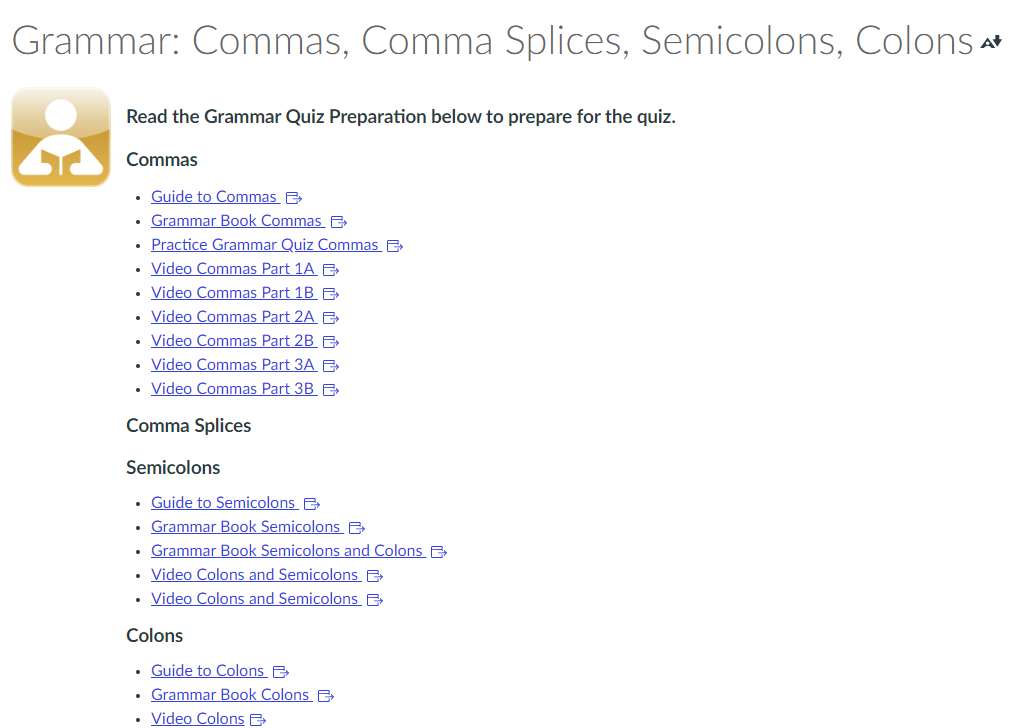
Task: Open the Guide to Colons link
Action: click(207, 670)
